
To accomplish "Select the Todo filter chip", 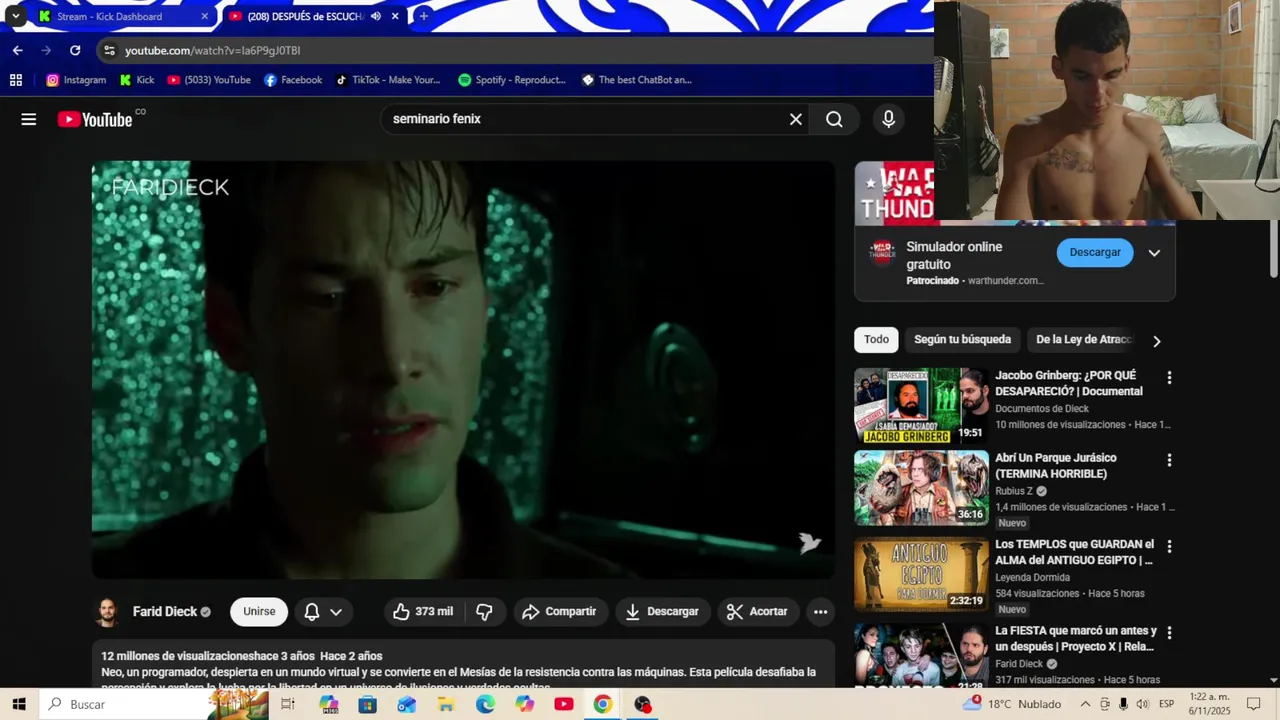I will (877, 340).
